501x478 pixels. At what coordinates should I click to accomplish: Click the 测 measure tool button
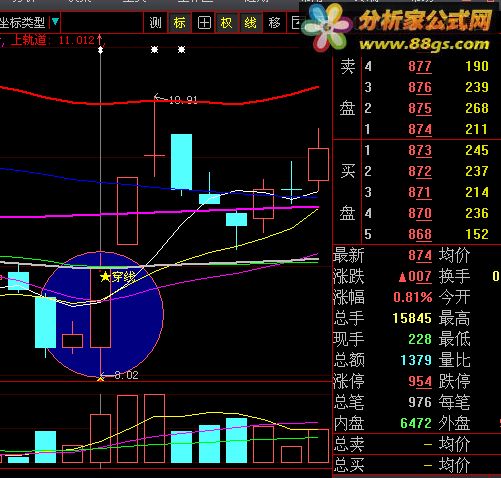click(x=155, y=23)
